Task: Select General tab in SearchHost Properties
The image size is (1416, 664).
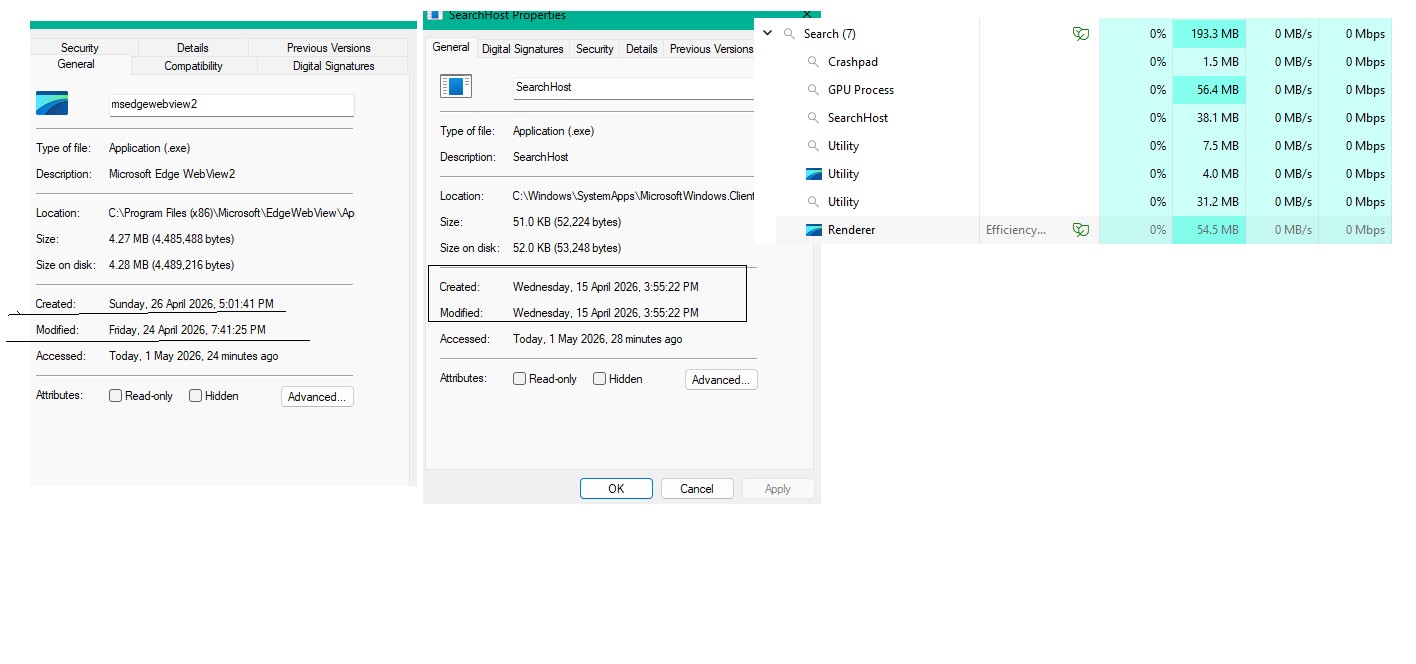Action: [451, 47]
